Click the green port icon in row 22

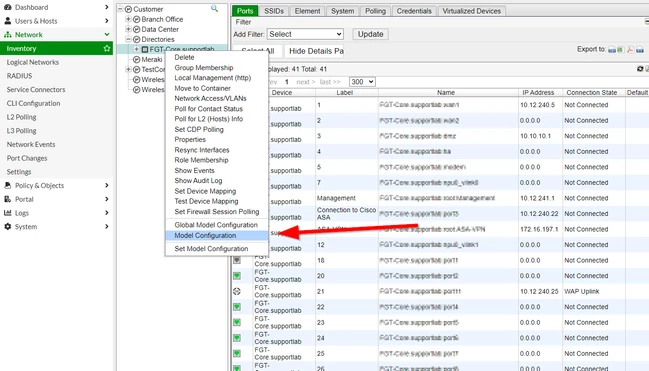[237, 307]
